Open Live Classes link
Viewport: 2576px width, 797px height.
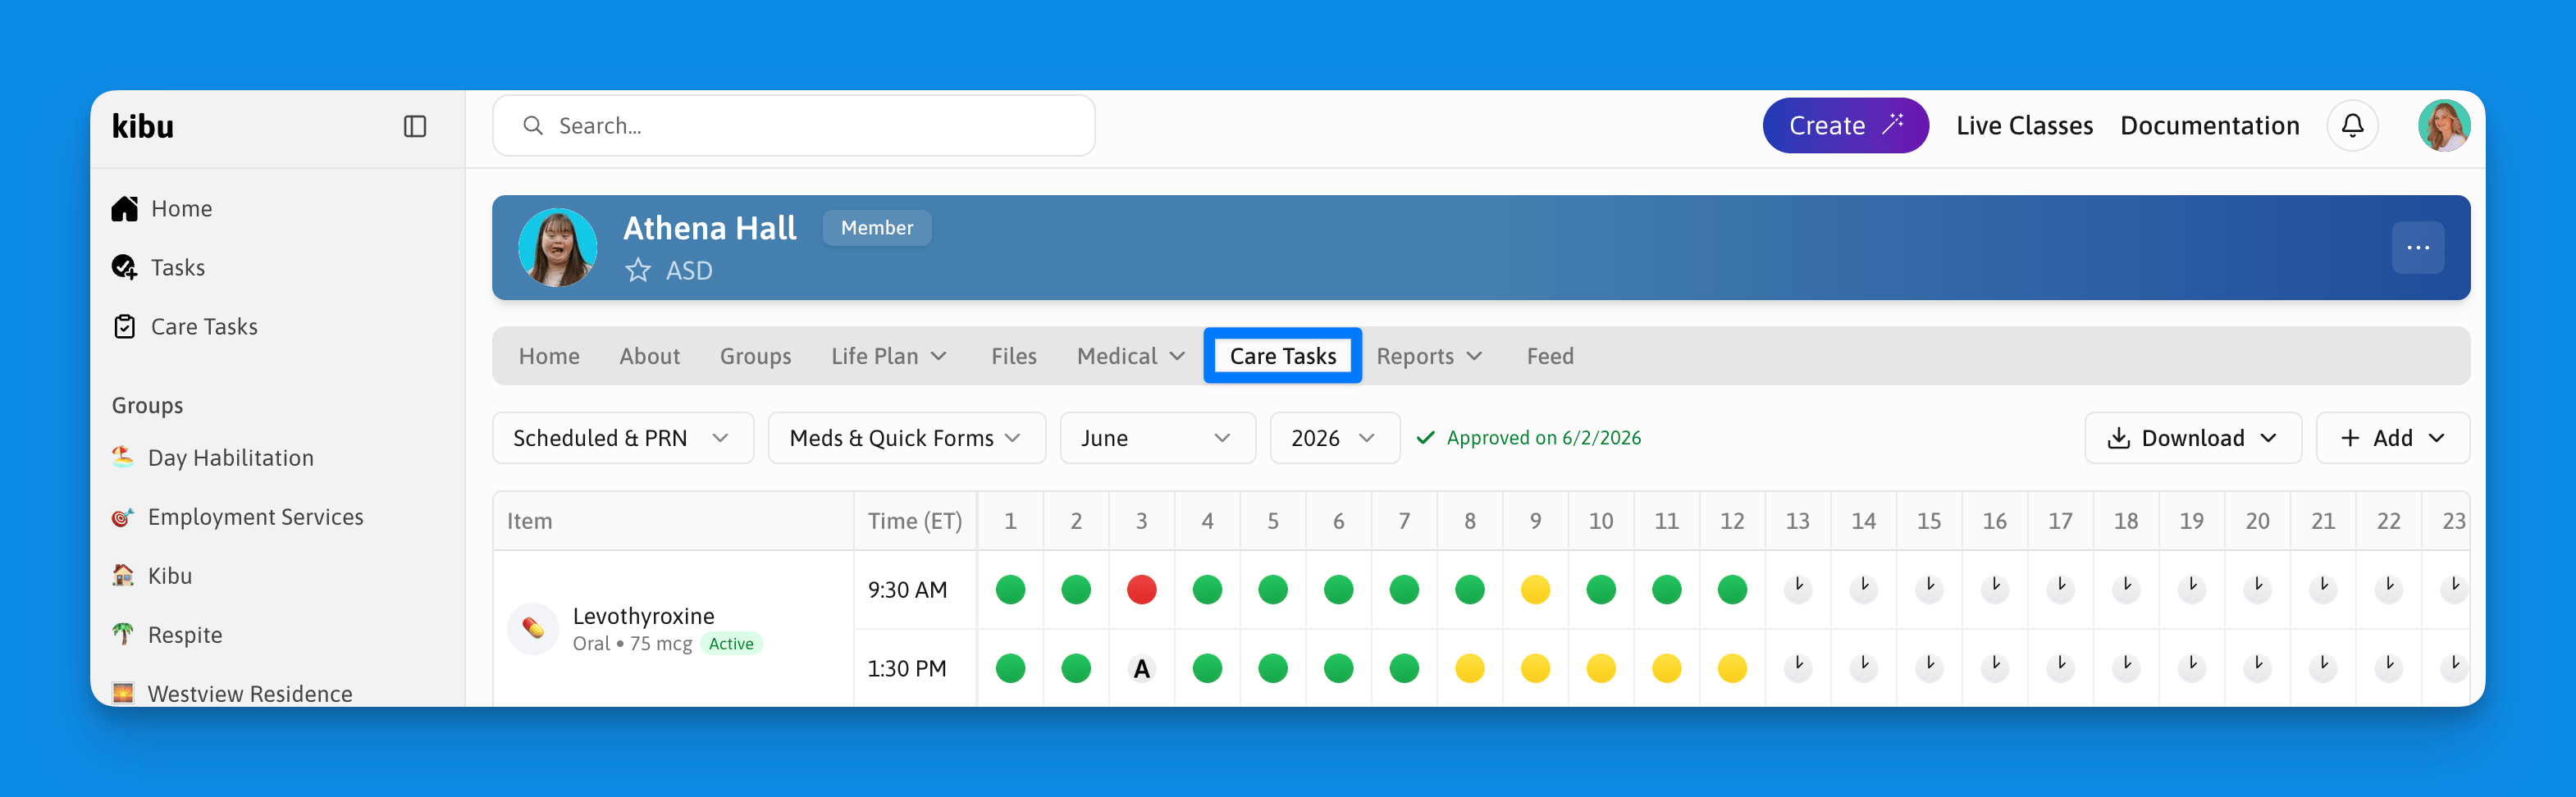click(2024, 126)
